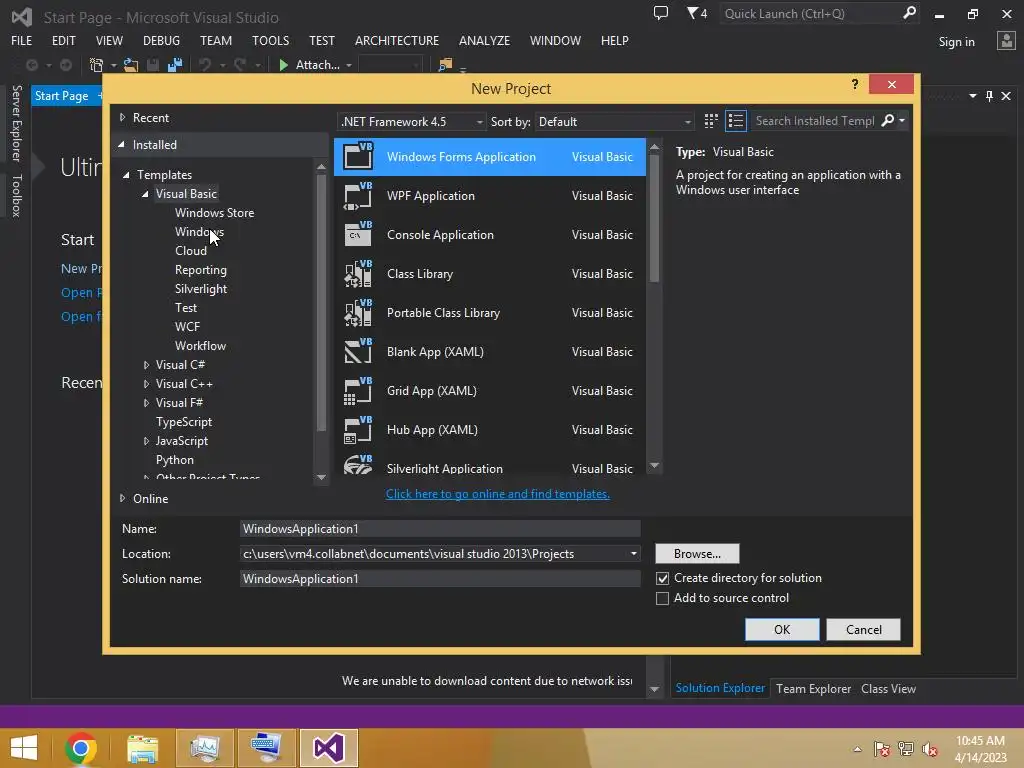Choose the WPF Application template icon

point(358,196)
